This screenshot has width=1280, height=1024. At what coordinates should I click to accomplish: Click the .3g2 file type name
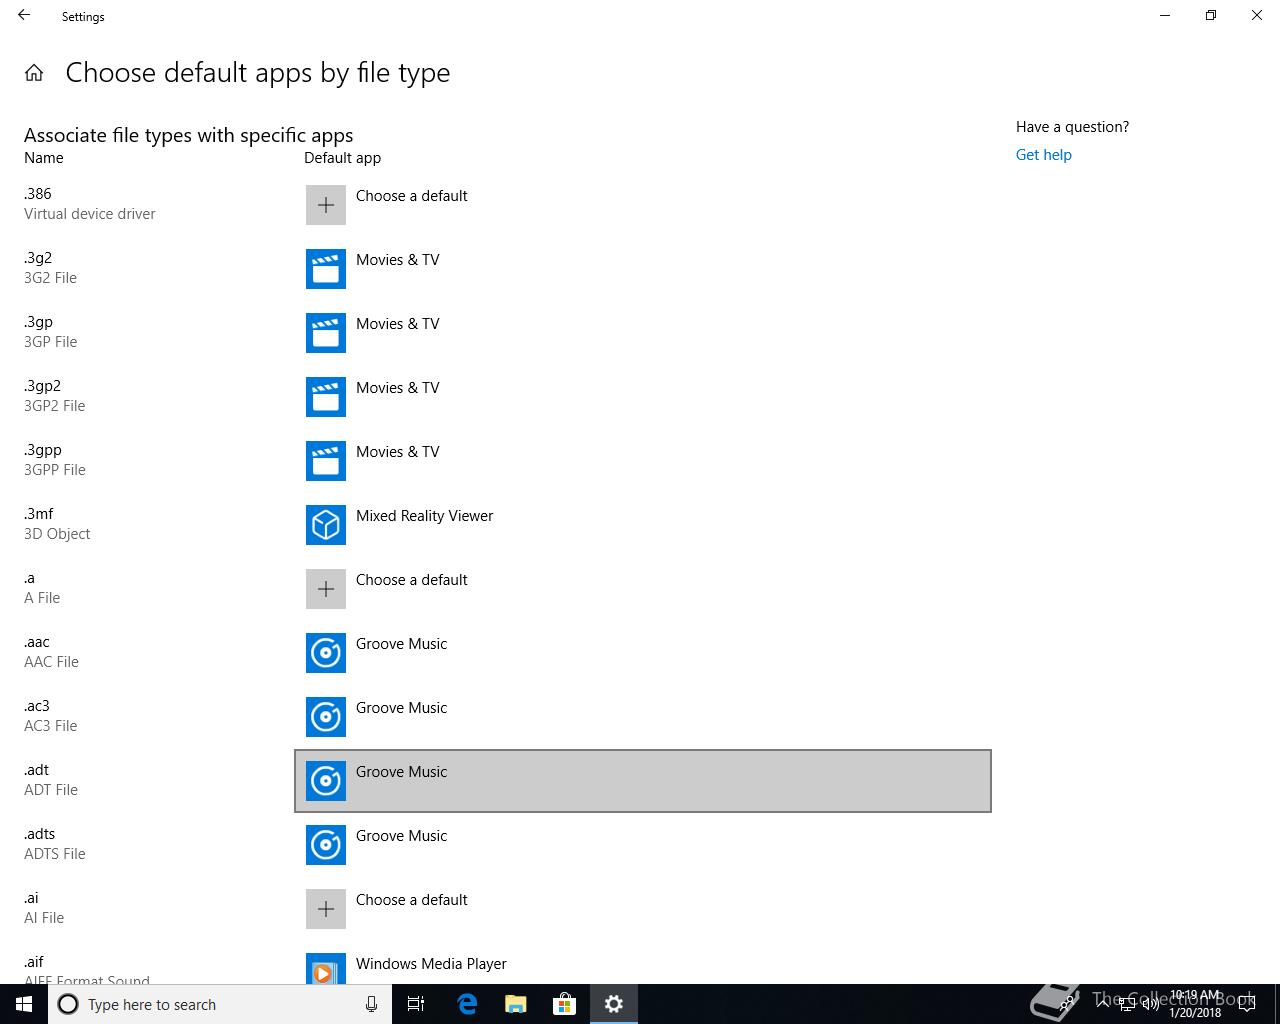click(x=38, y=258)
